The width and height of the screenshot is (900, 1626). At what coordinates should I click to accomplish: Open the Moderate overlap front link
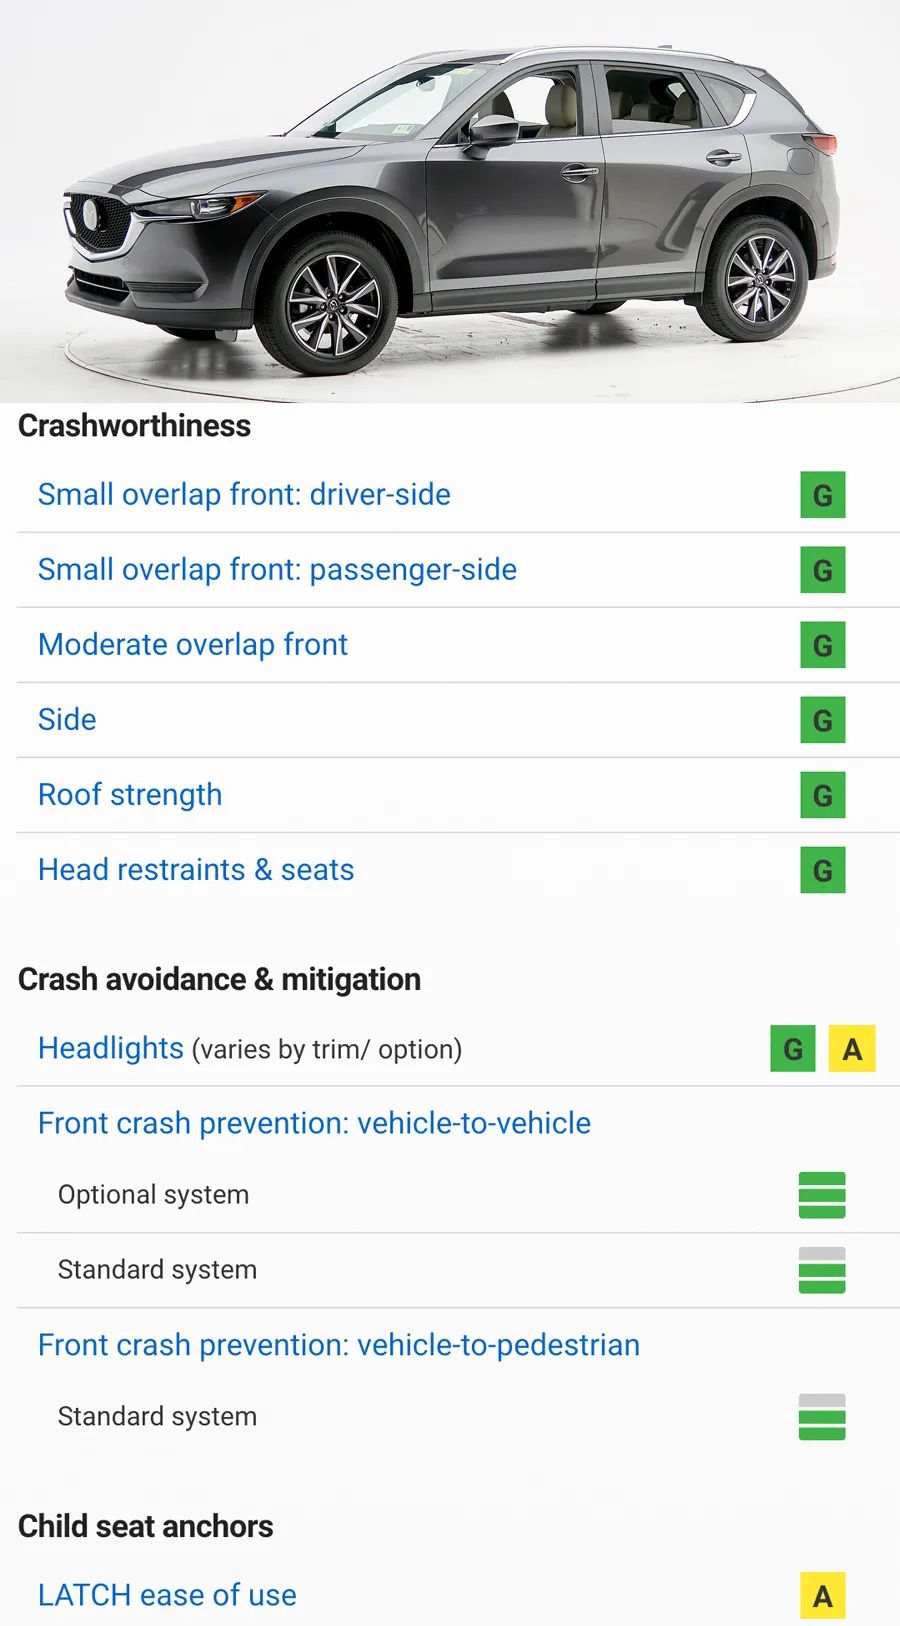tap(193, 645)
